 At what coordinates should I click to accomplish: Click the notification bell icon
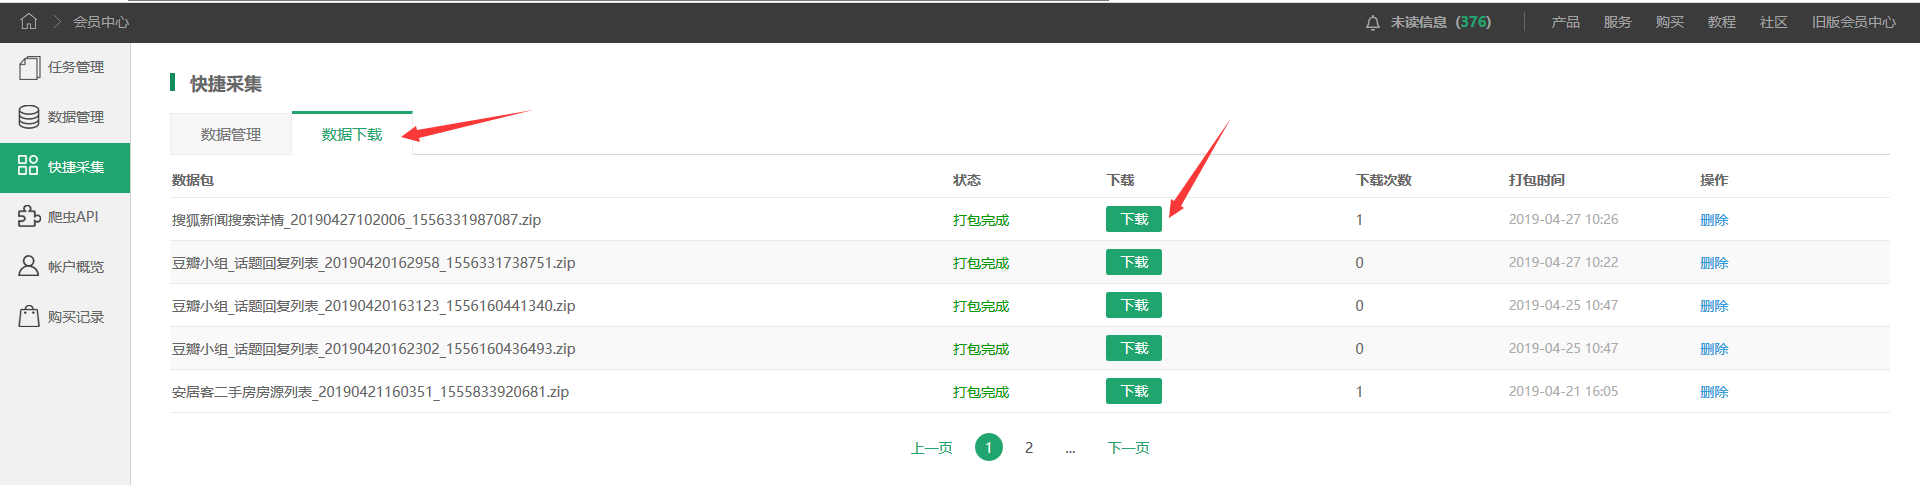coord(1372,22)
